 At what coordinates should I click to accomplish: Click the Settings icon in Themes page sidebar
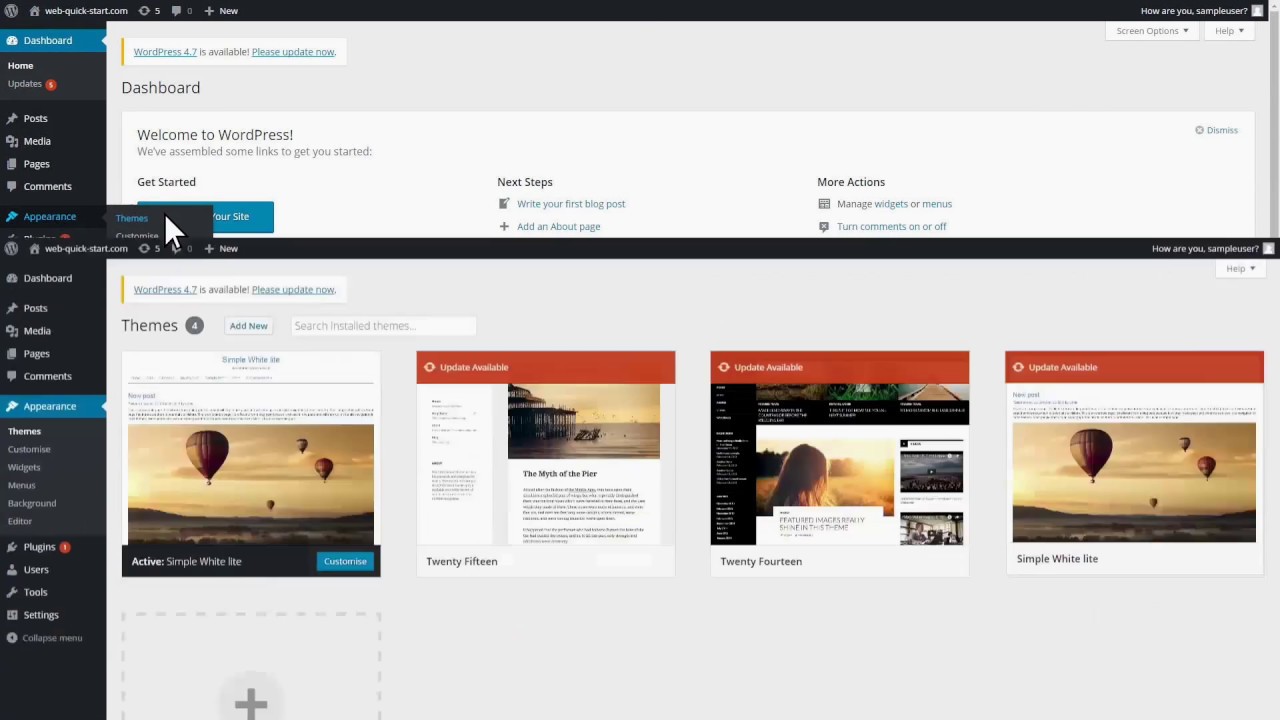12,615
